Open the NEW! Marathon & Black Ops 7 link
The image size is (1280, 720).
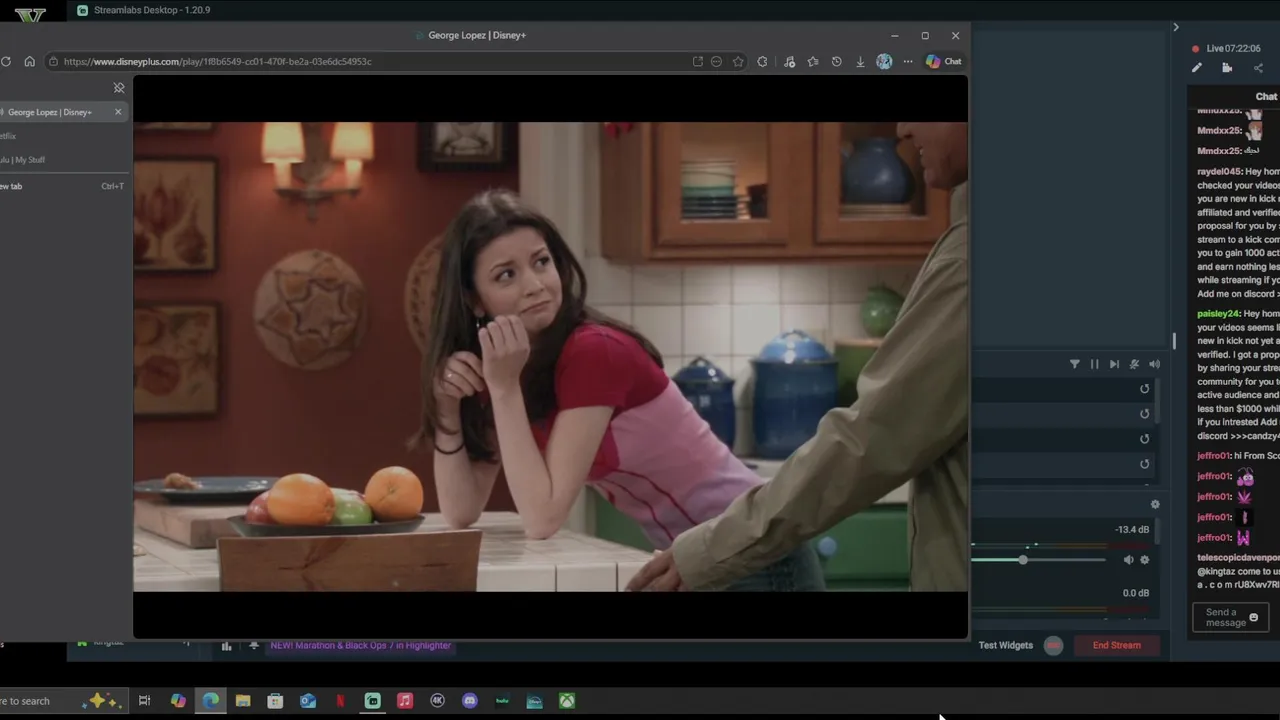tap(361, 646)
